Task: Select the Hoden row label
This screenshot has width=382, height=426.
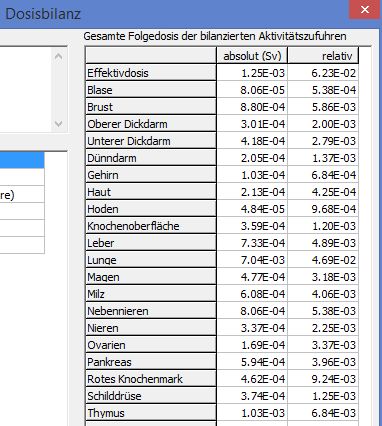Action: pyautogui.click(x=151, y=209)
